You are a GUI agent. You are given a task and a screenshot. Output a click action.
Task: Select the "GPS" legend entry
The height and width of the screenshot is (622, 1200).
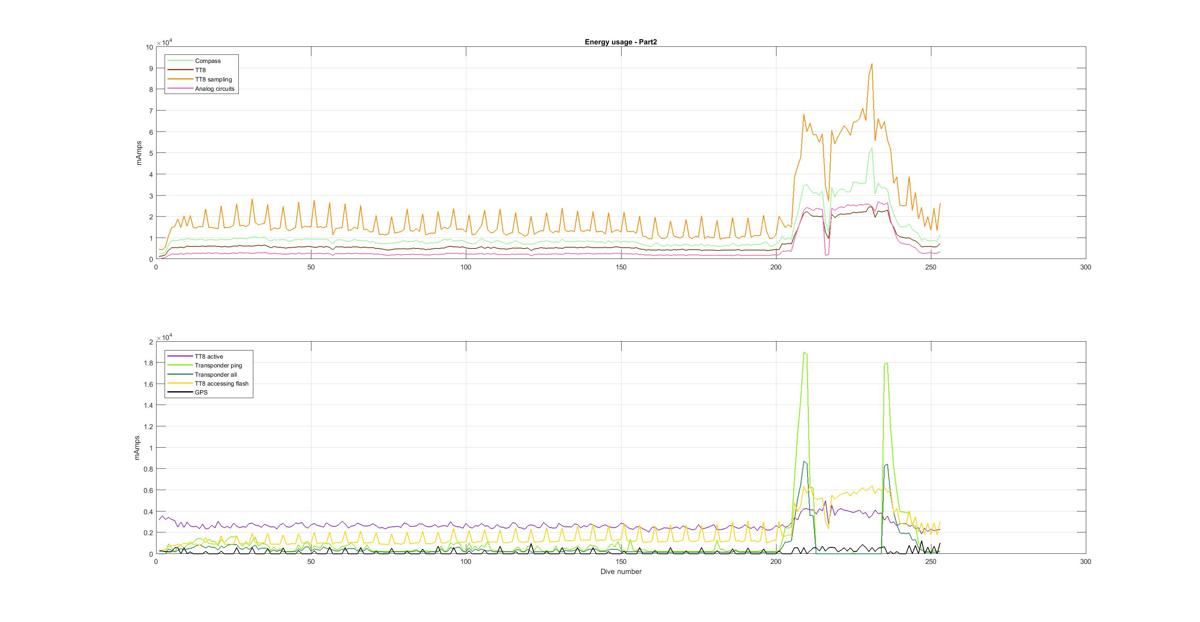[x=190, y=392]
